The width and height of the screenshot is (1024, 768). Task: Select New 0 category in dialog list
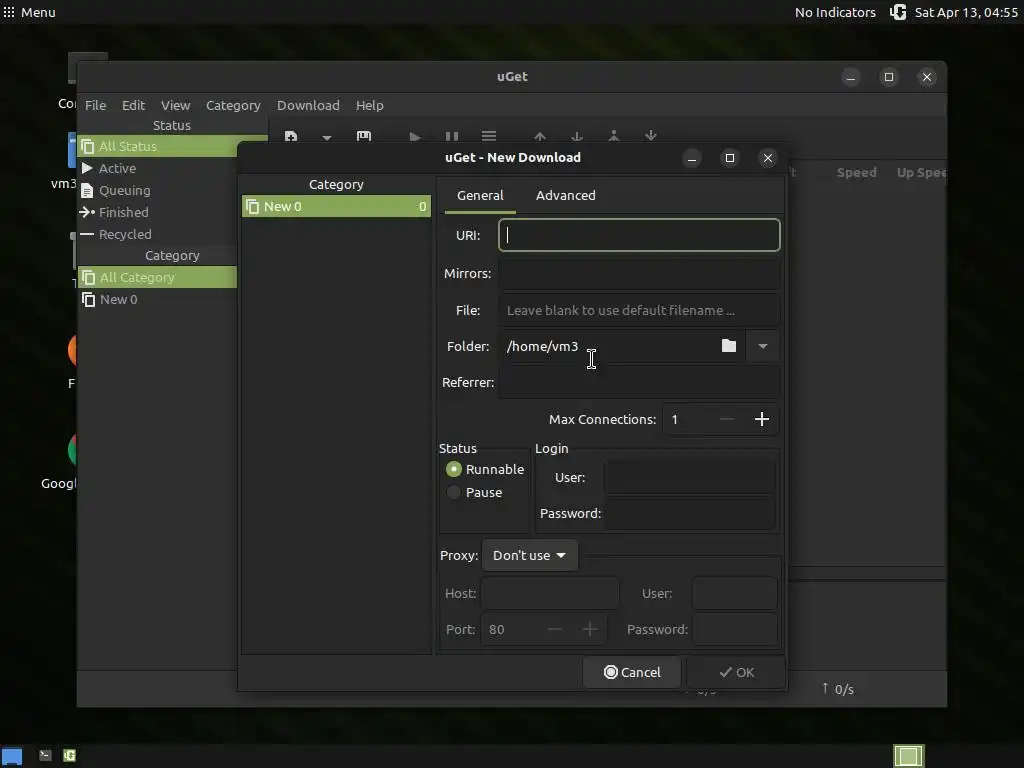pyautogui.click(x=336, y=206)
